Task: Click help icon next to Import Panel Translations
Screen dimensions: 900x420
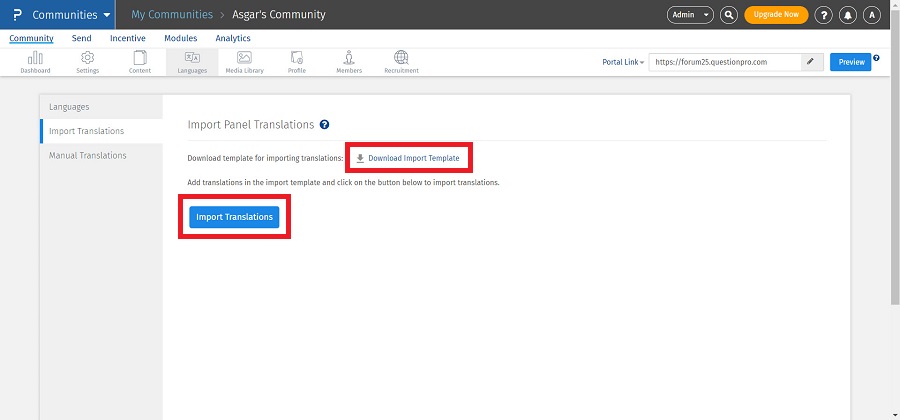Action: [324, 125]
